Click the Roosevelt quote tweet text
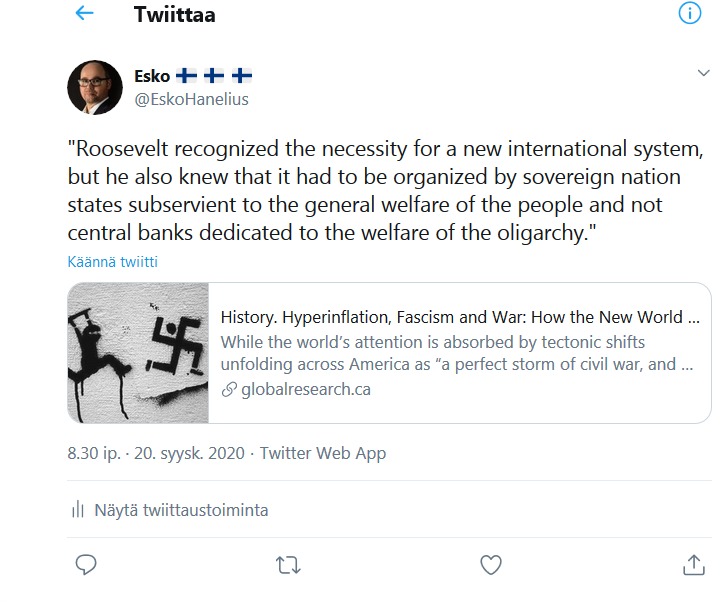Screen dimensions: 721x602 point(380,192)
